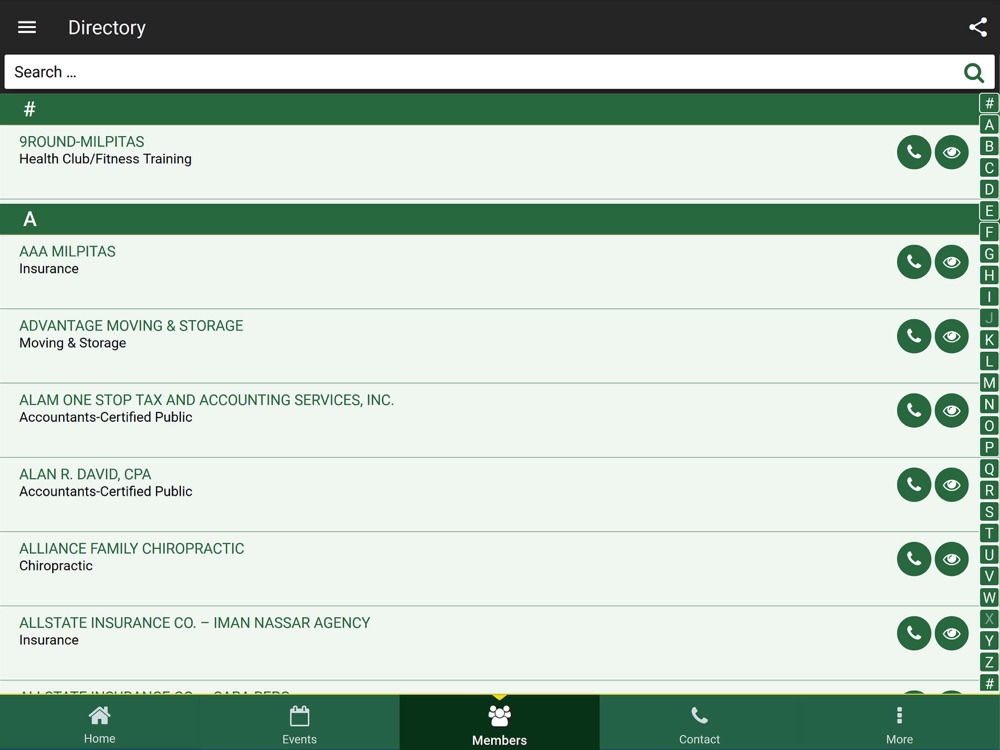Jump to letter G in index
The width and height of the screenshot is (1000, 750).
(989, 254)
